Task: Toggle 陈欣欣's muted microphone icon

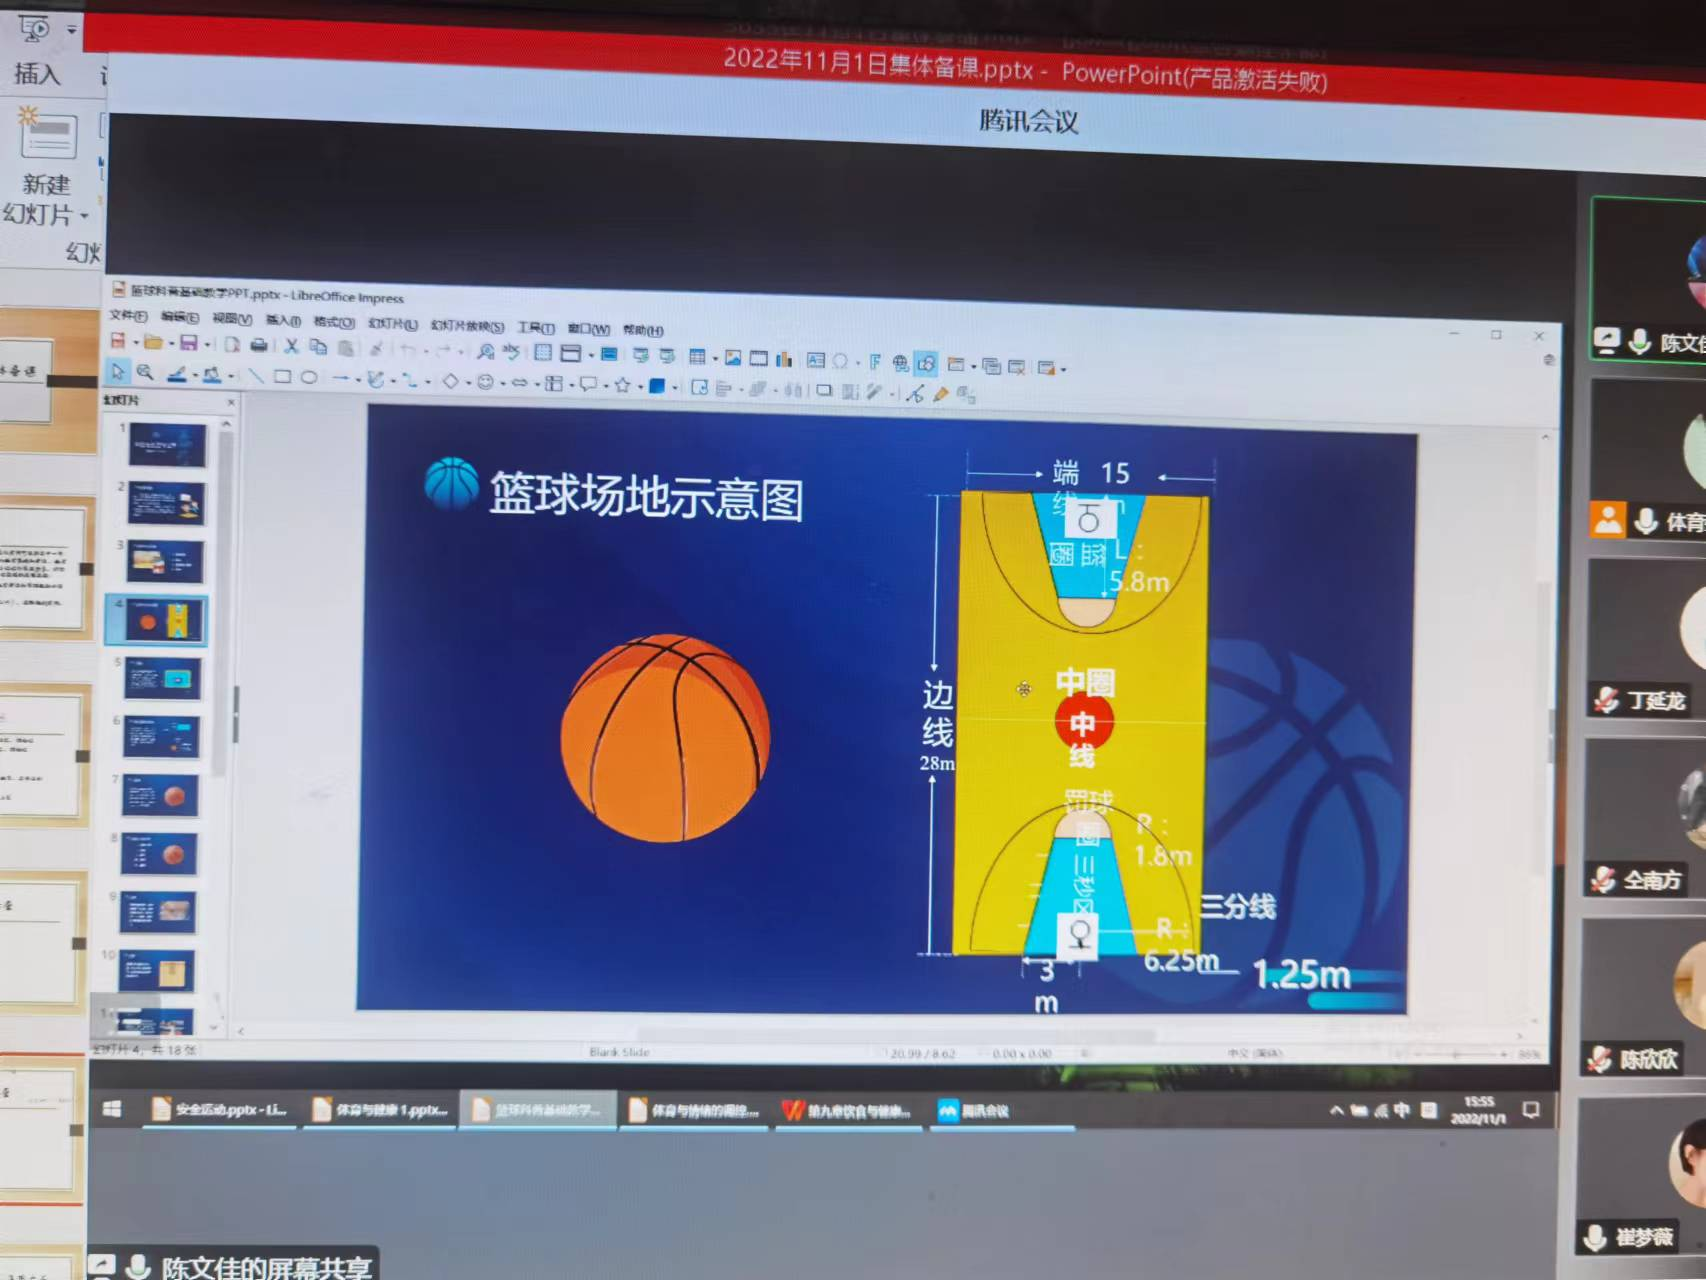Action: pyautogui.click(x=1600, y=1059)
